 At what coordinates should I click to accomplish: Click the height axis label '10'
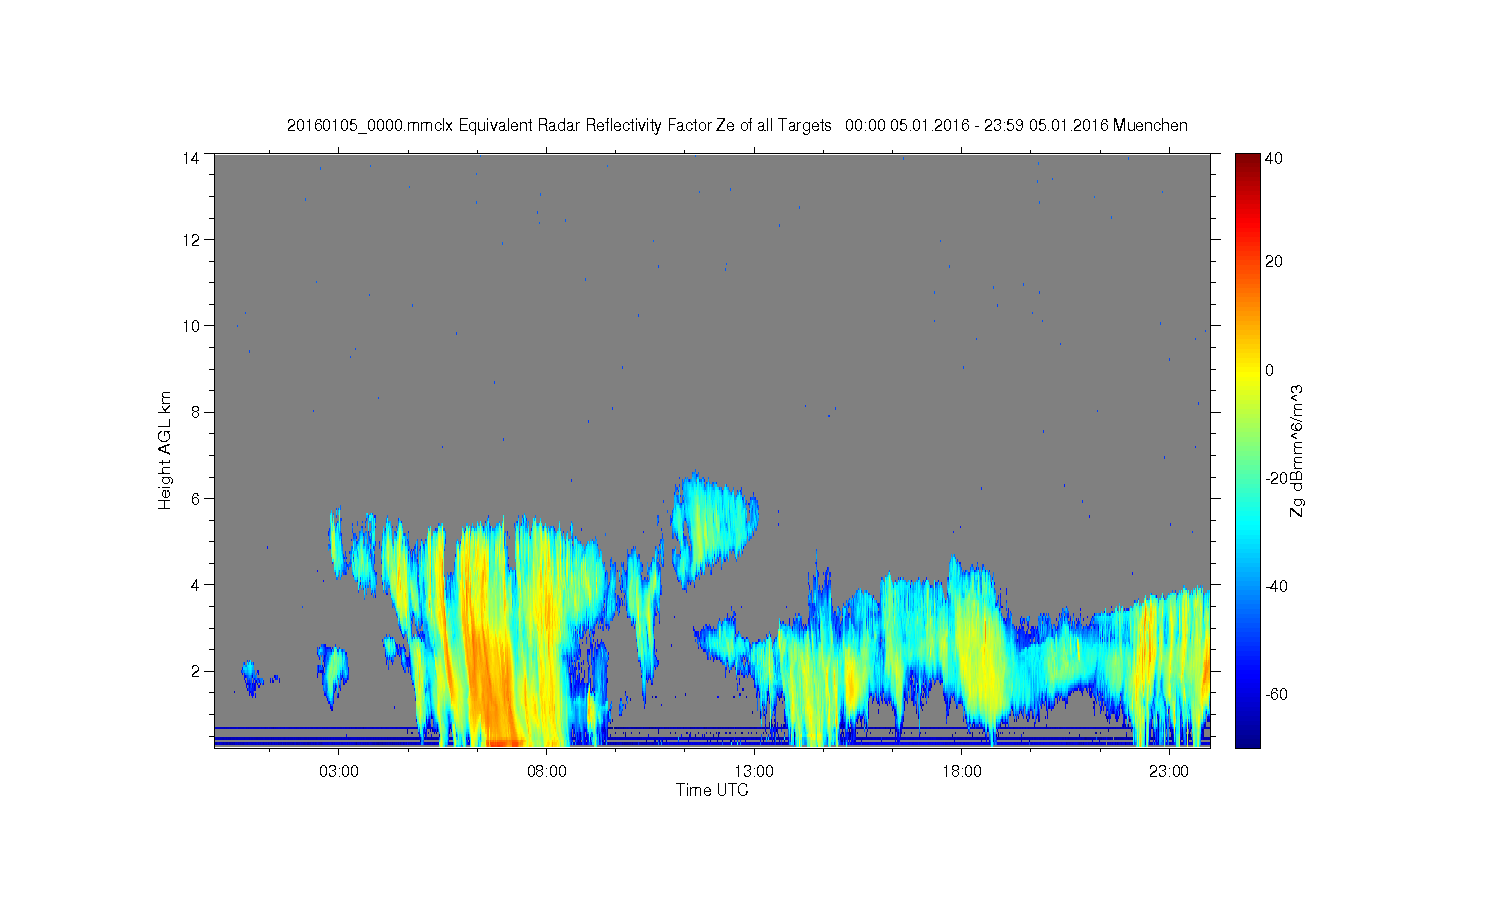pos(190,326)
